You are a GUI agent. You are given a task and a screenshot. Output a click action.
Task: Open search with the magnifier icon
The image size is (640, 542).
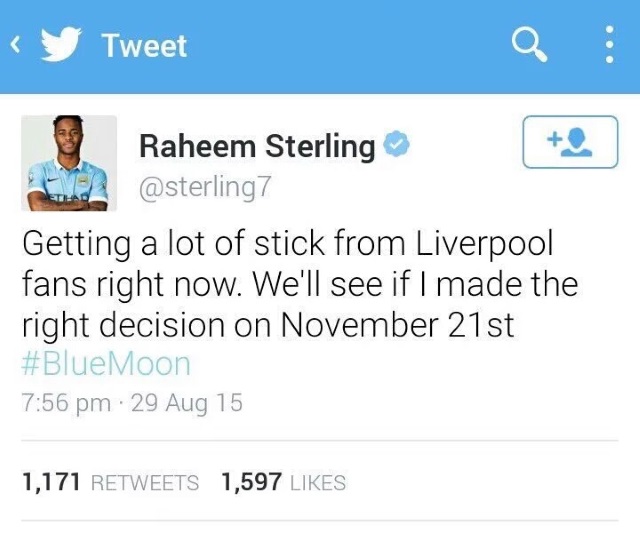tap(529, 45)
